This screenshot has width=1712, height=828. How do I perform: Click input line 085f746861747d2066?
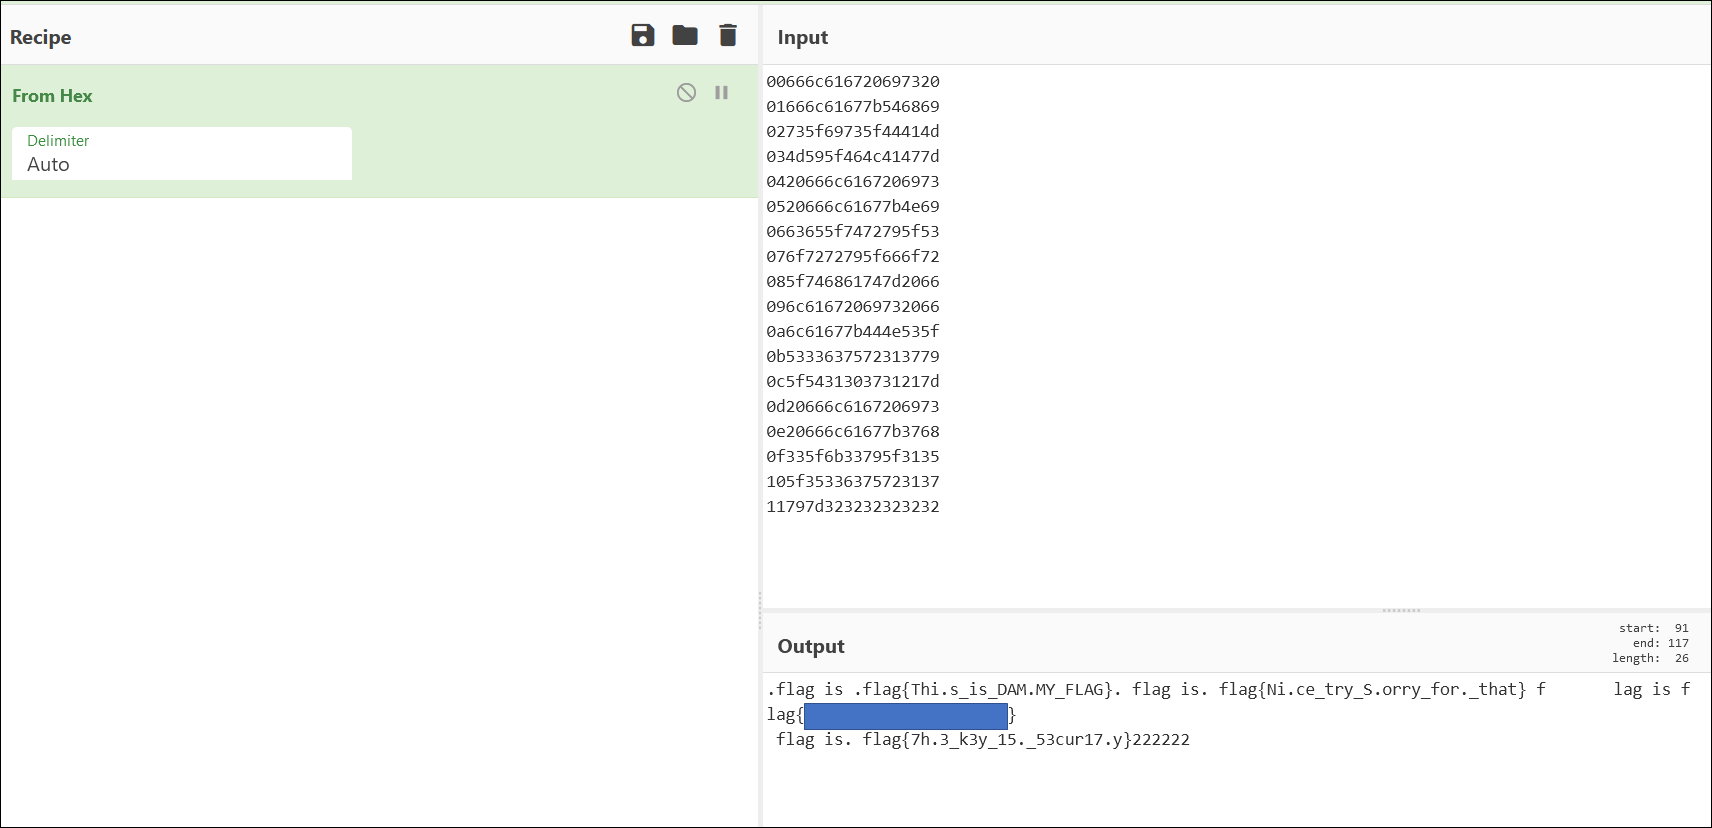(853, 281)
